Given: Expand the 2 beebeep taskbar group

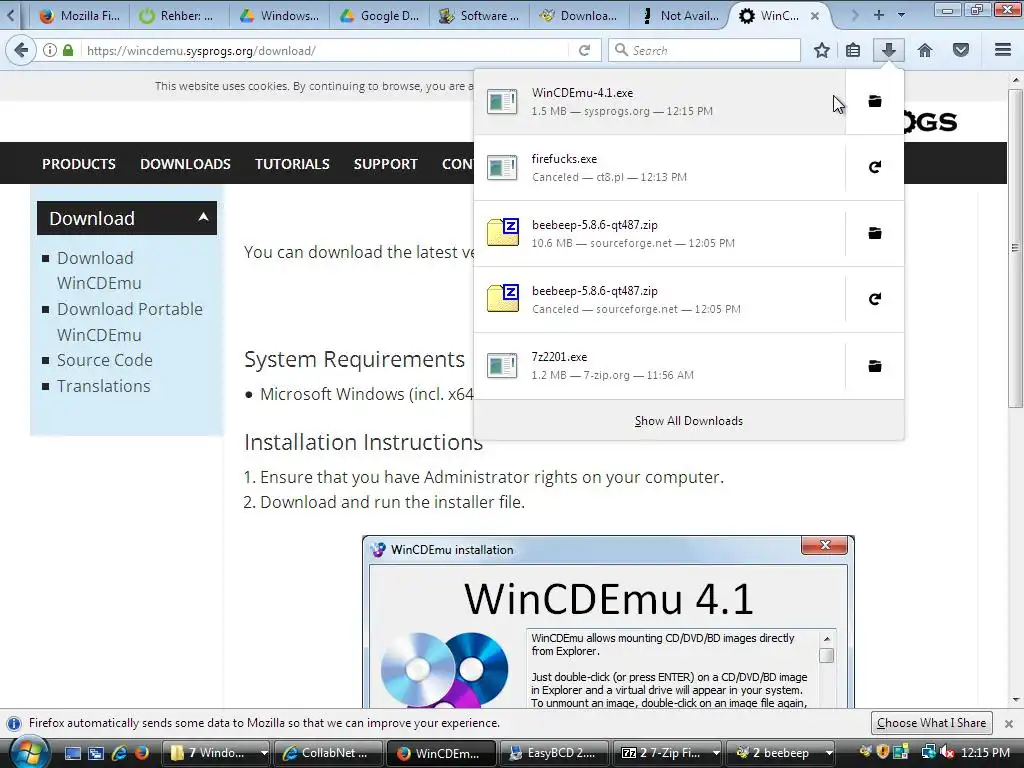Looking at the screenshot, I should 829,753.
